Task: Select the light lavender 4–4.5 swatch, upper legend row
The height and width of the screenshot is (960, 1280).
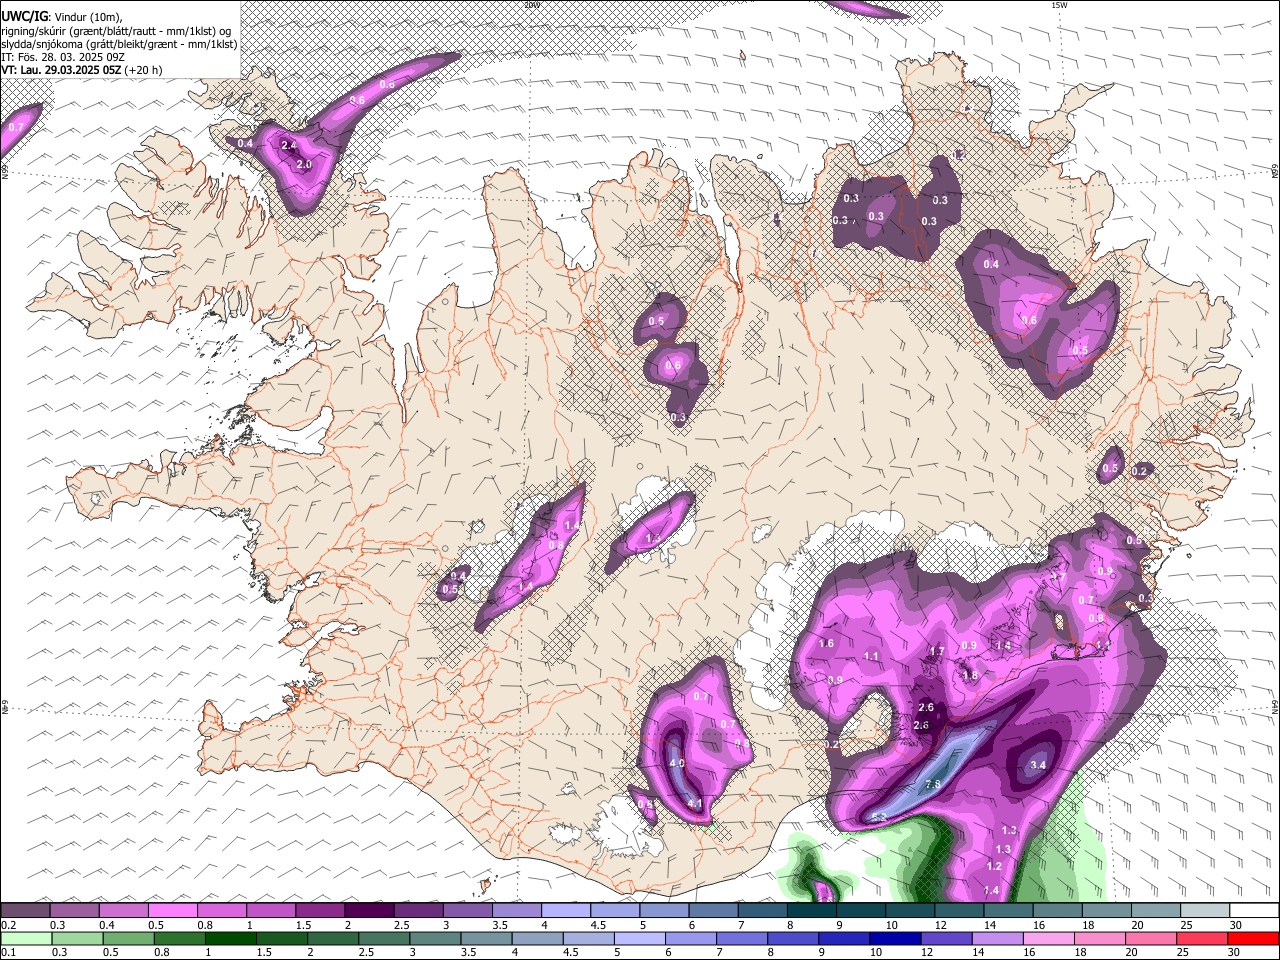Action: [564, 910]
